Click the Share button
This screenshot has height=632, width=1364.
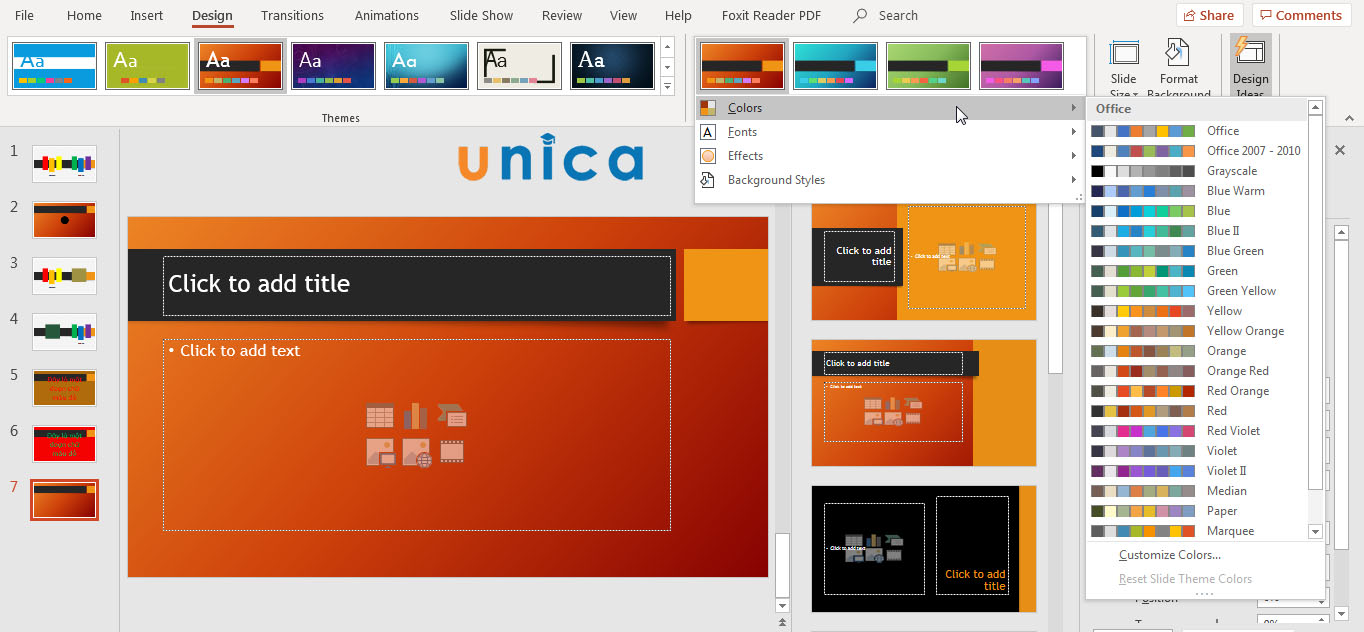coord(1209,15)
